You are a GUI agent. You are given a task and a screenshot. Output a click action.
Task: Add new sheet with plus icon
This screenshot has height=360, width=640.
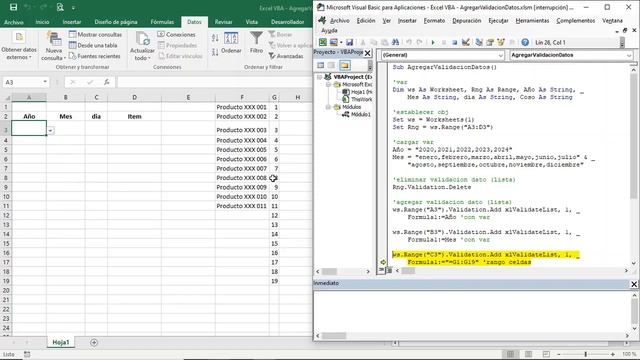(94, 342)
